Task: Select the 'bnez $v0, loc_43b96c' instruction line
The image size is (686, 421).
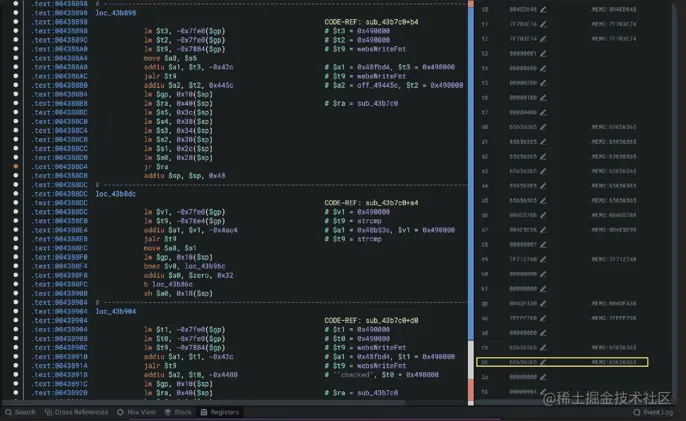Action: [x=185, y=266]
